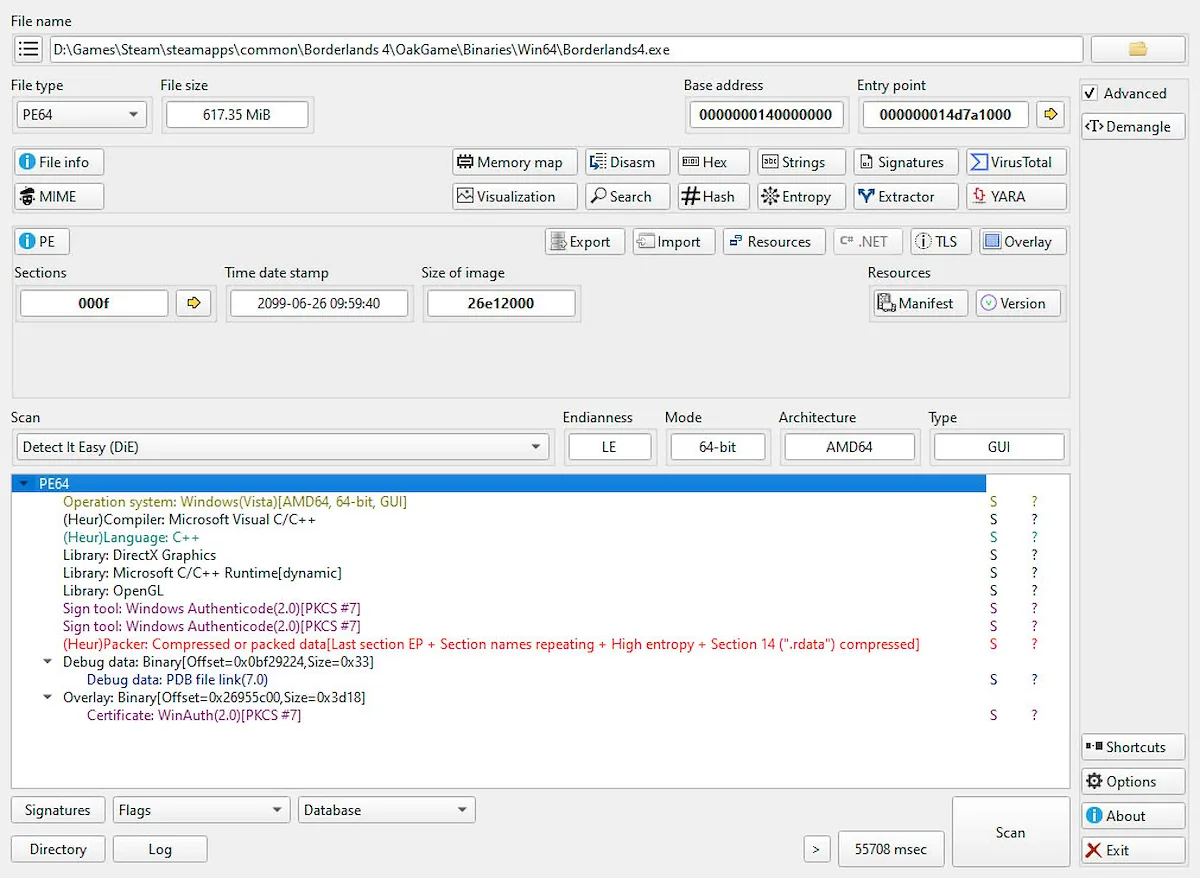
Task: Open the Shortcuts settings
Action: tap(1133, 747)
